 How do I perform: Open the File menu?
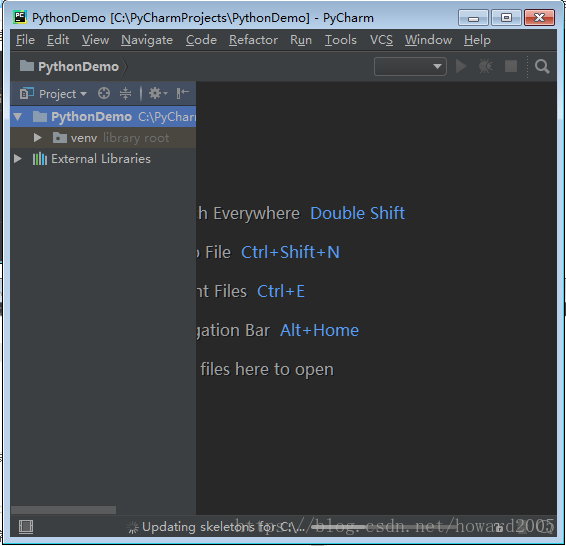coord(25,40)
